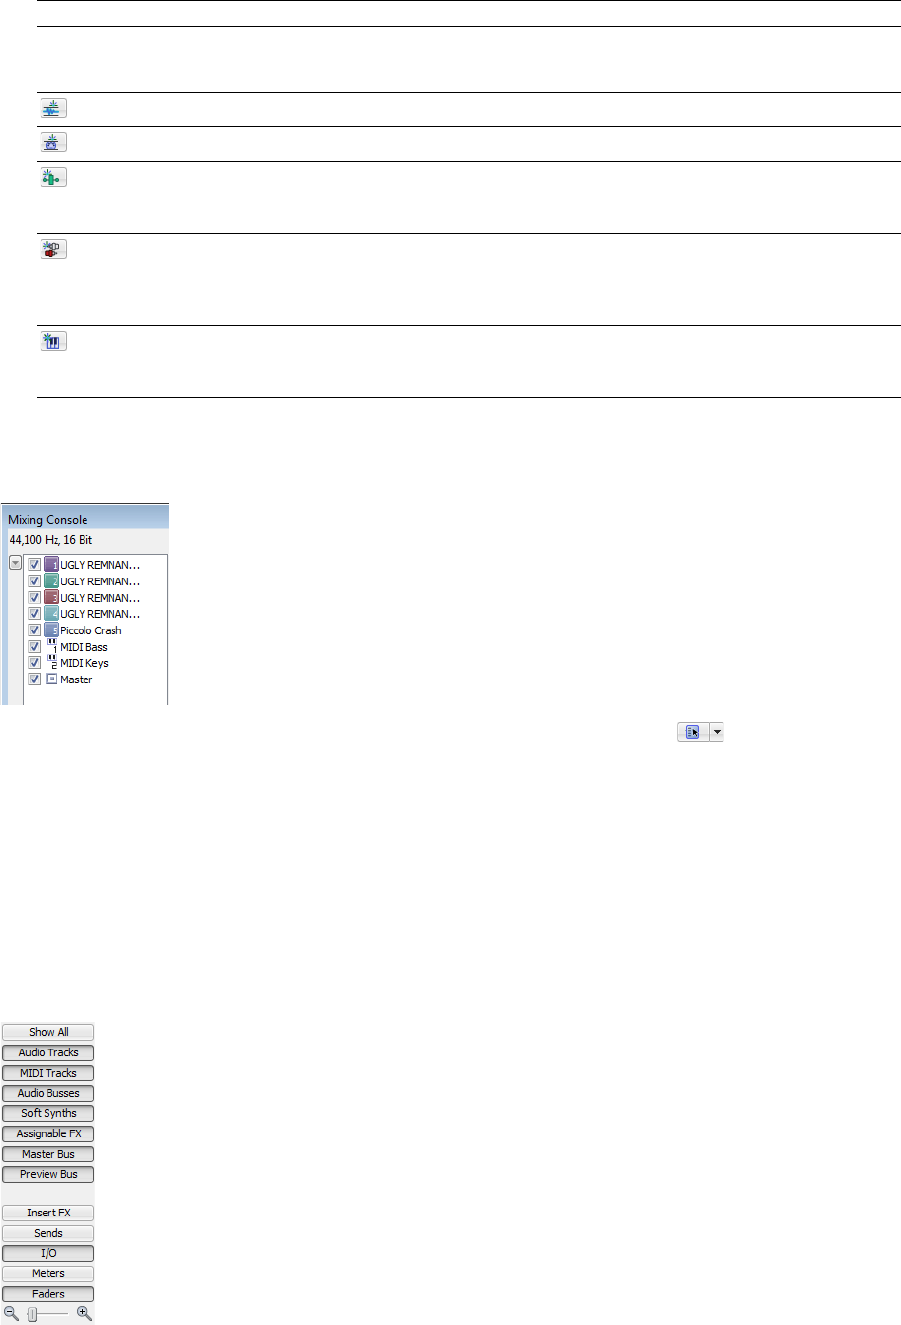901x1325 pixels.
Task: Open the channel list dropdown arrow button
Action: coord(15,564)
